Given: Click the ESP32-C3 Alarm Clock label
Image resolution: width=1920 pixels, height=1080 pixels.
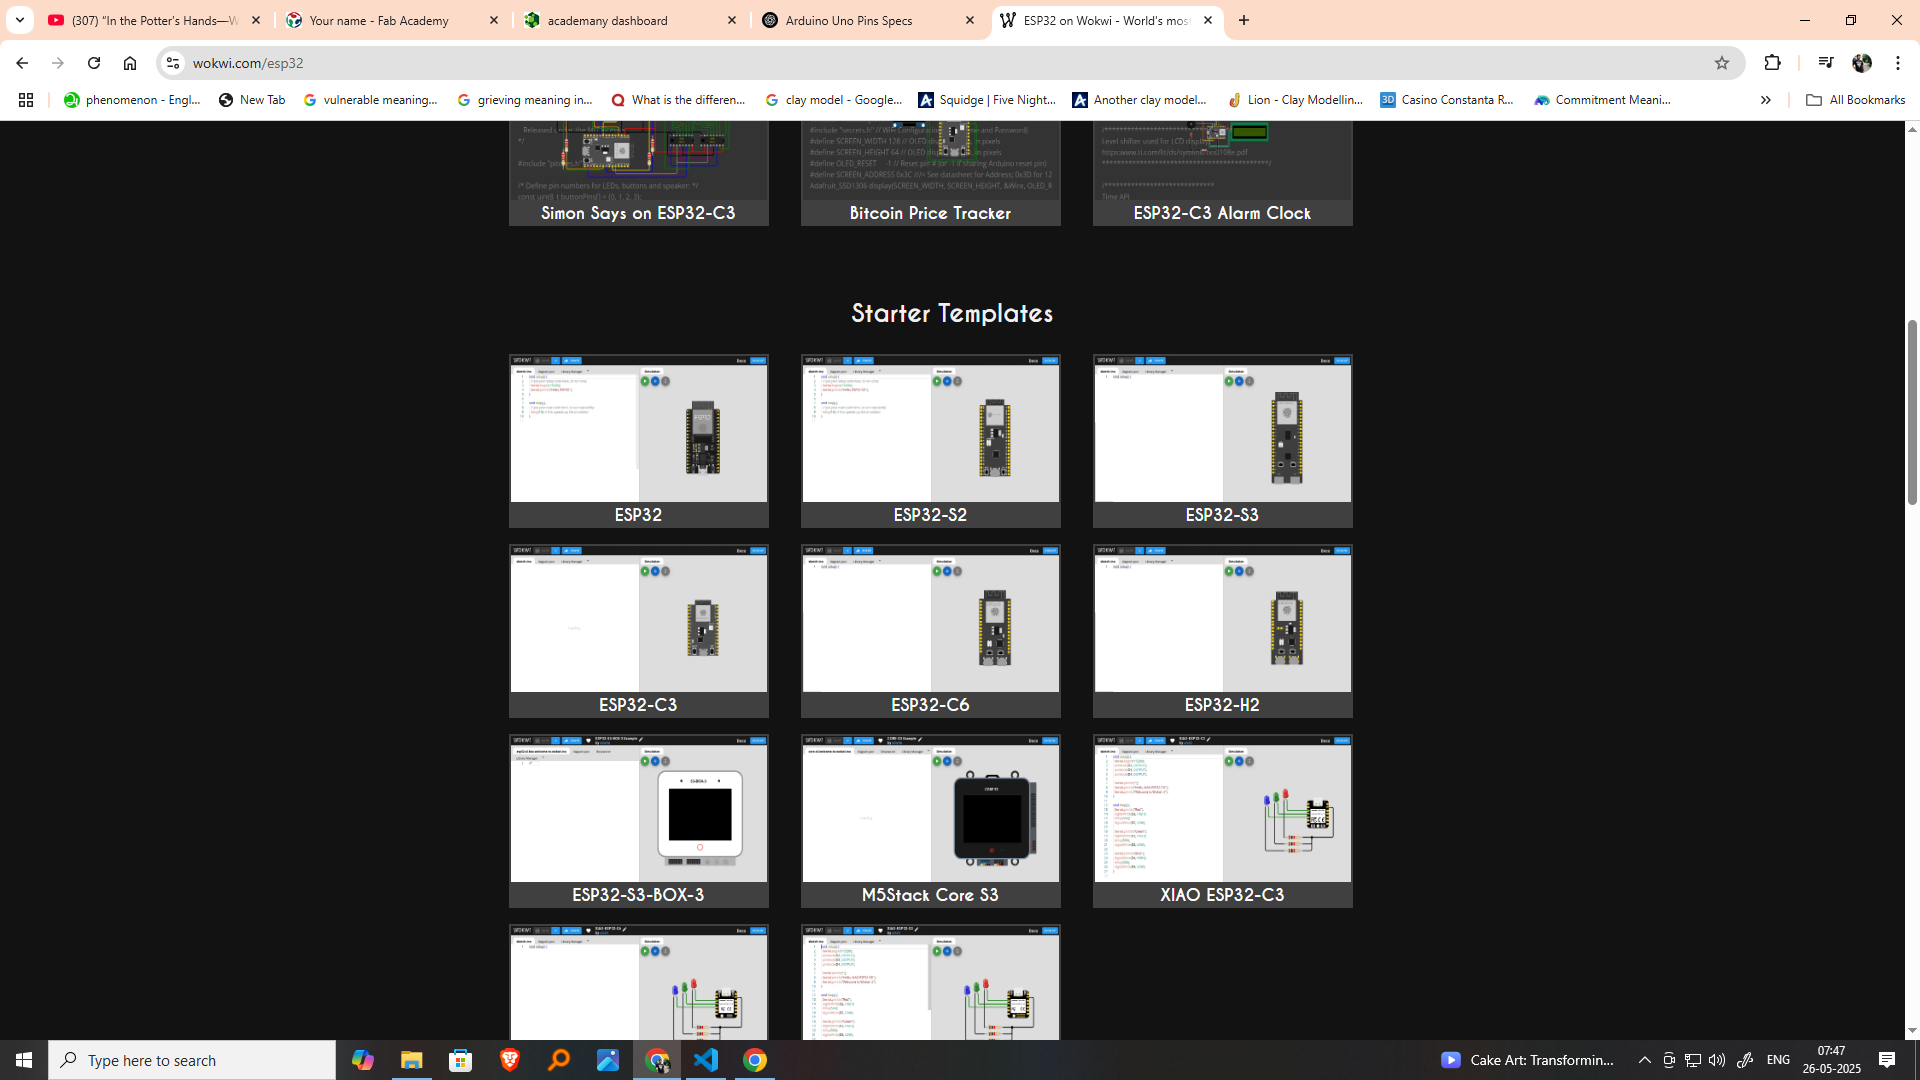Looking at the screenshot, I should [x=1222, y=213].
